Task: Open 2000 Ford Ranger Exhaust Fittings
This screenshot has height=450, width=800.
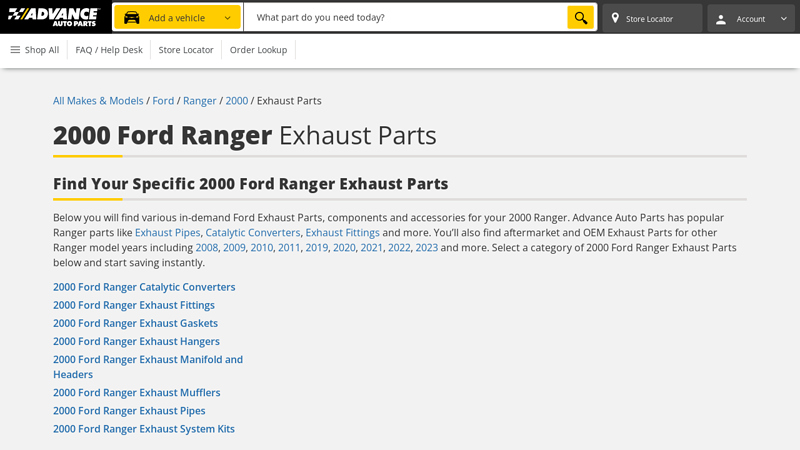Action: [134, 305]
